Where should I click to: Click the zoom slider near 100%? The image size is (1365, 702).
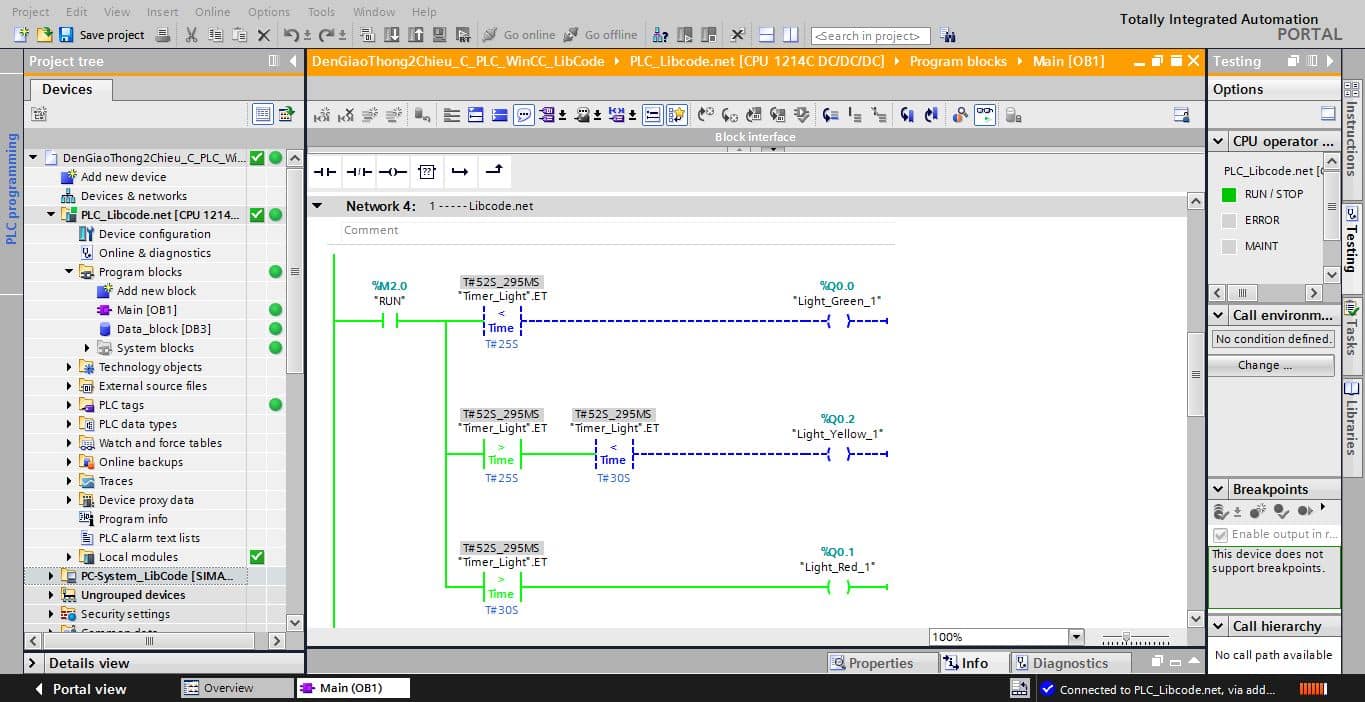click(1127, 638)
